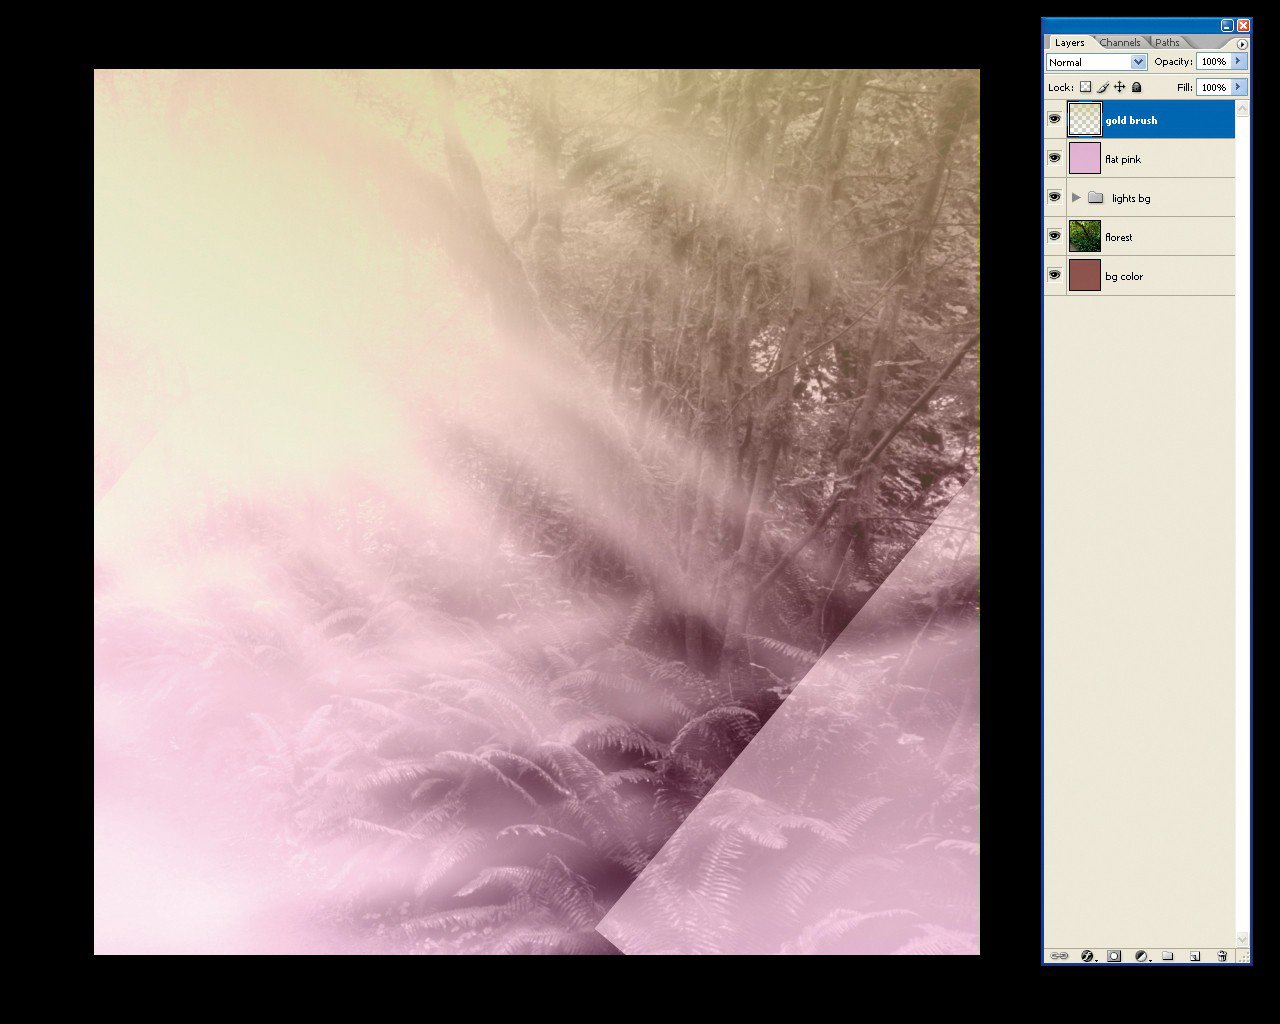Select the gold brush layer thumbnail
Image resolution: width=1280 pixels, height=1024 pixels.
(x=1085, y=119)
